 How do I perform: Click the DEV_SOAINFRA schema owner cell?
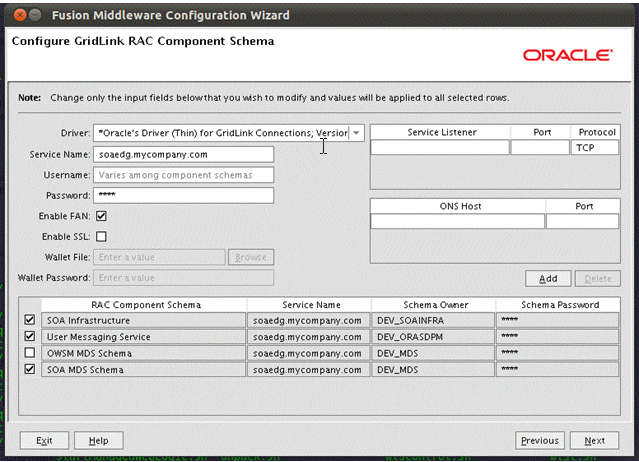pyautogui.click(x=433, y=320)
